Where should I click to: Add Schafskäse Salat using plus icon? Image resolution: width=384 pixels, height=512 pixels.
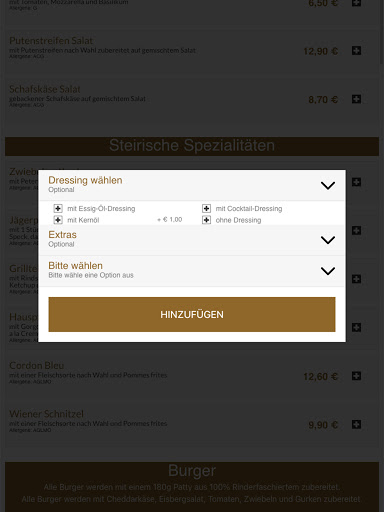356,99
